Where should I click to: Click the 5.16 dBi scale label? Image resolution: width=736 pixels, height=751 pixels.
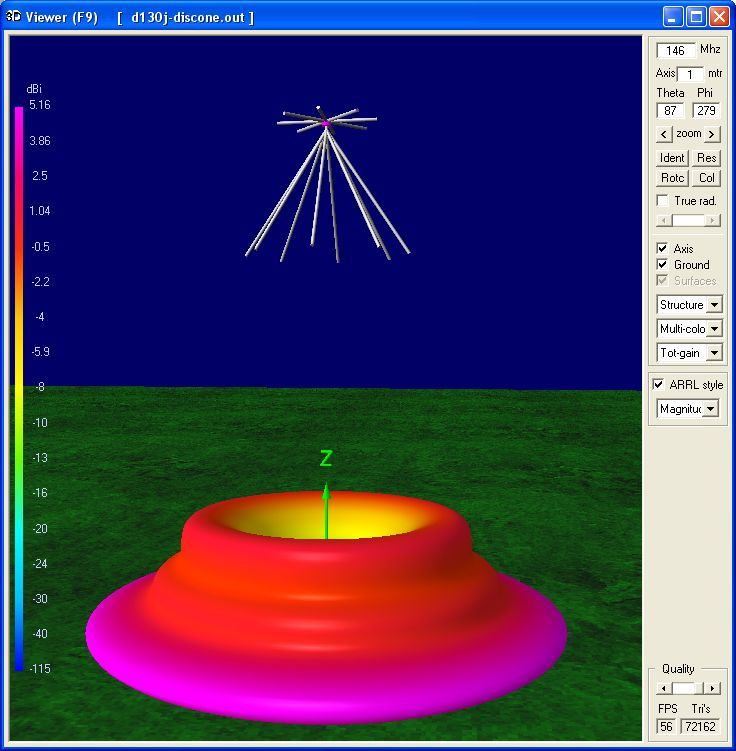click(40, 105)
